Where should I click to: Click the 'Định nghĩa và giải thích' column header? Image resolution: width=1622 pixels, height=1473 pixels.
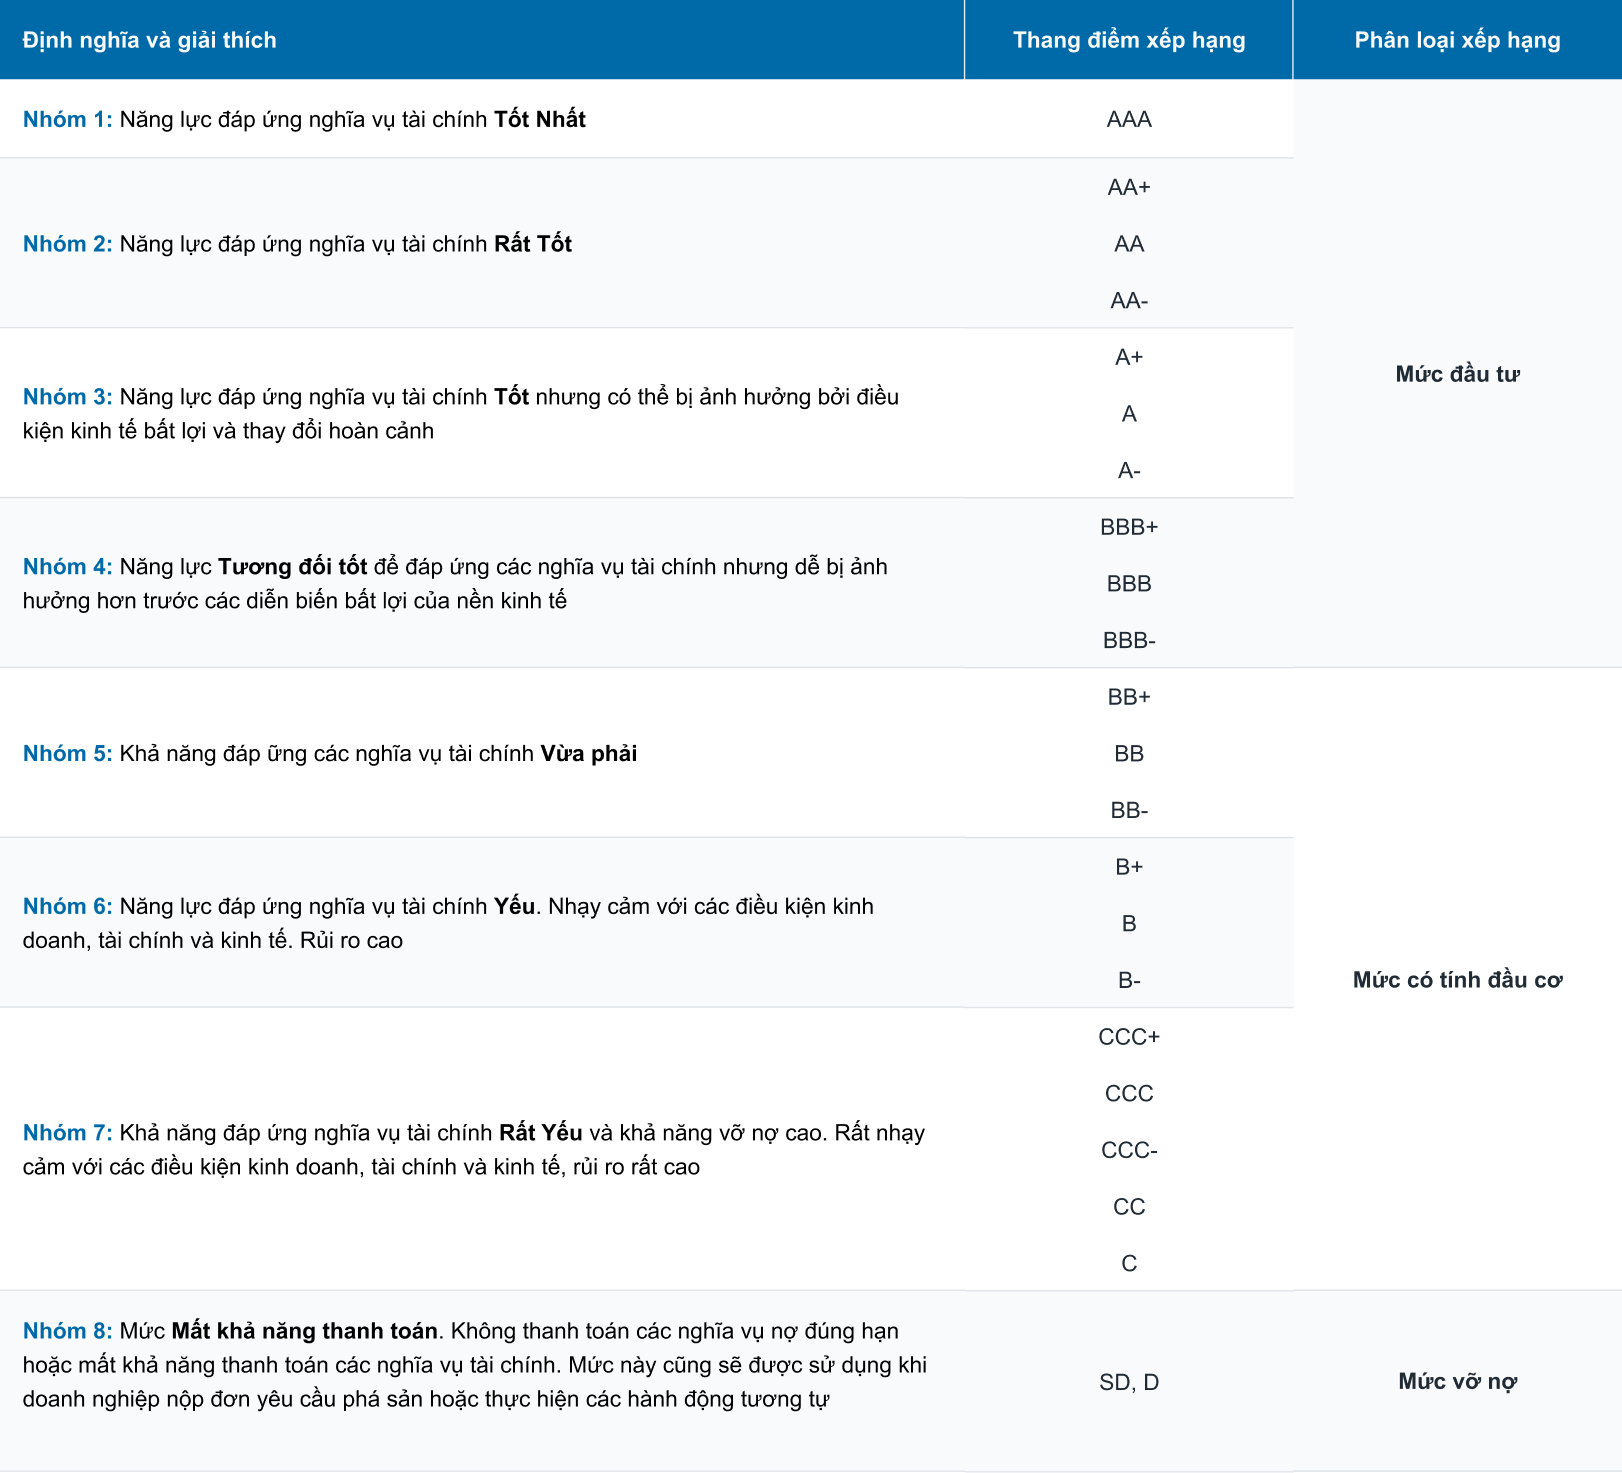point(149,40)
